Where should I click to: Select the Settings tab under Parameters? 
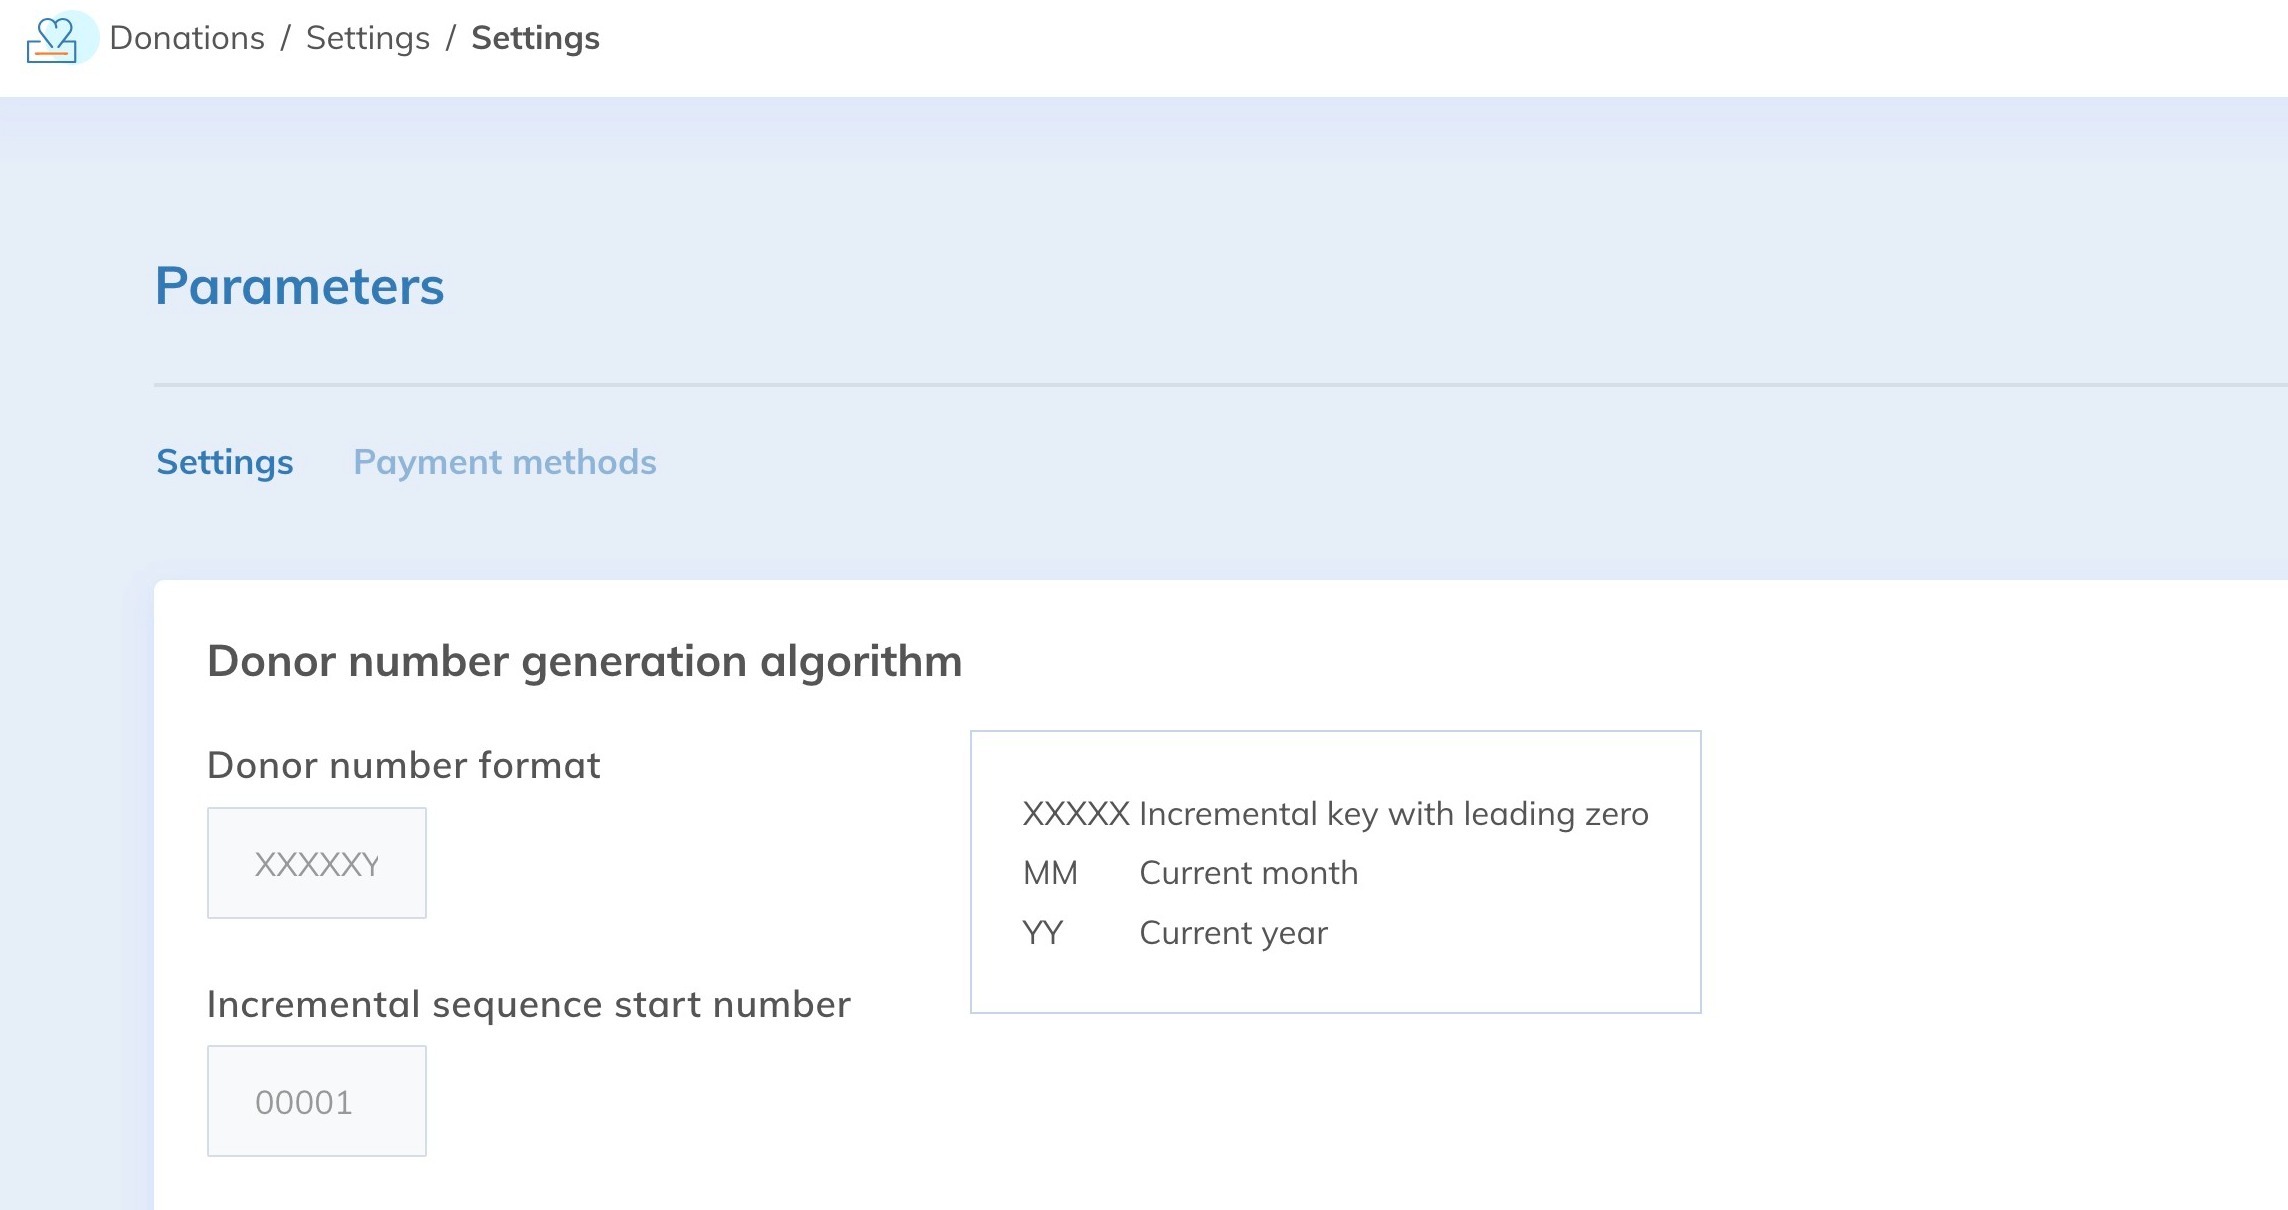click(225, 462)
